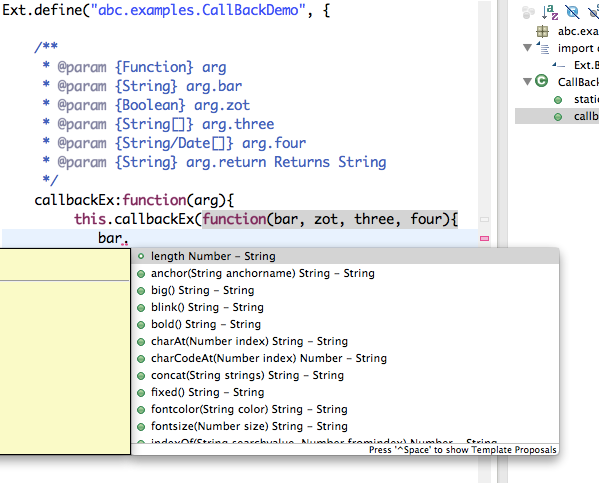Click the green dot icon beside static

click(x=558, y=100)
